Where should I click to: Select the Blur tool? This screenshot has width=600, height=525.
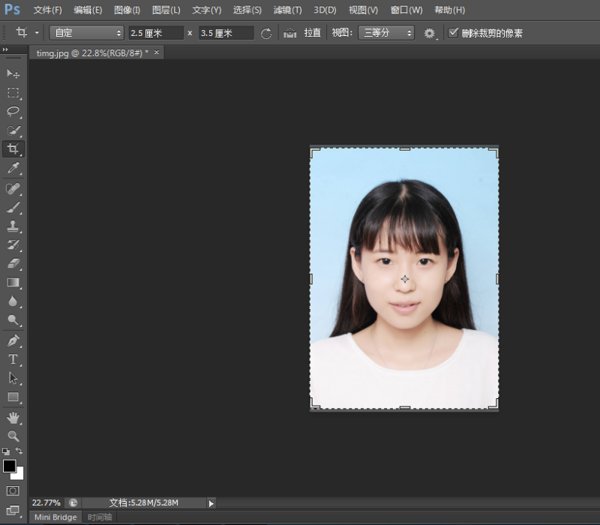pos(13,301)
